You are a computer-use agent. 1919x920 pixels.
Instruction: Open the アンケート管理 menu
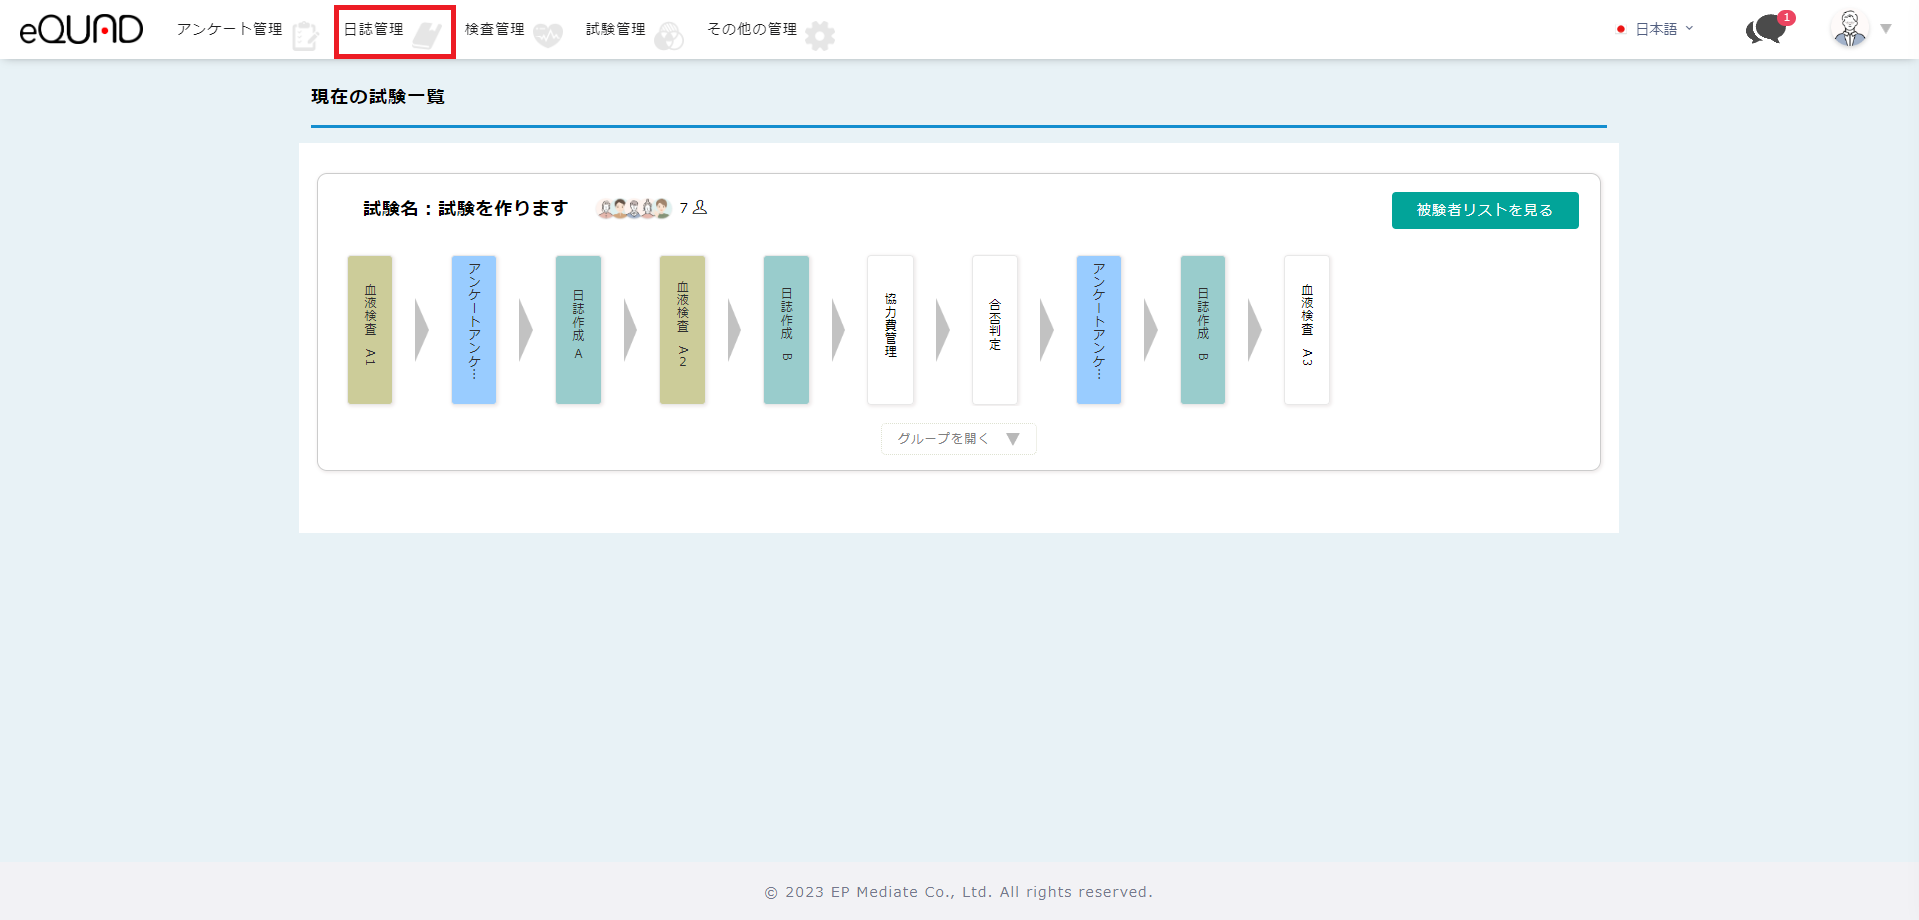229,29
